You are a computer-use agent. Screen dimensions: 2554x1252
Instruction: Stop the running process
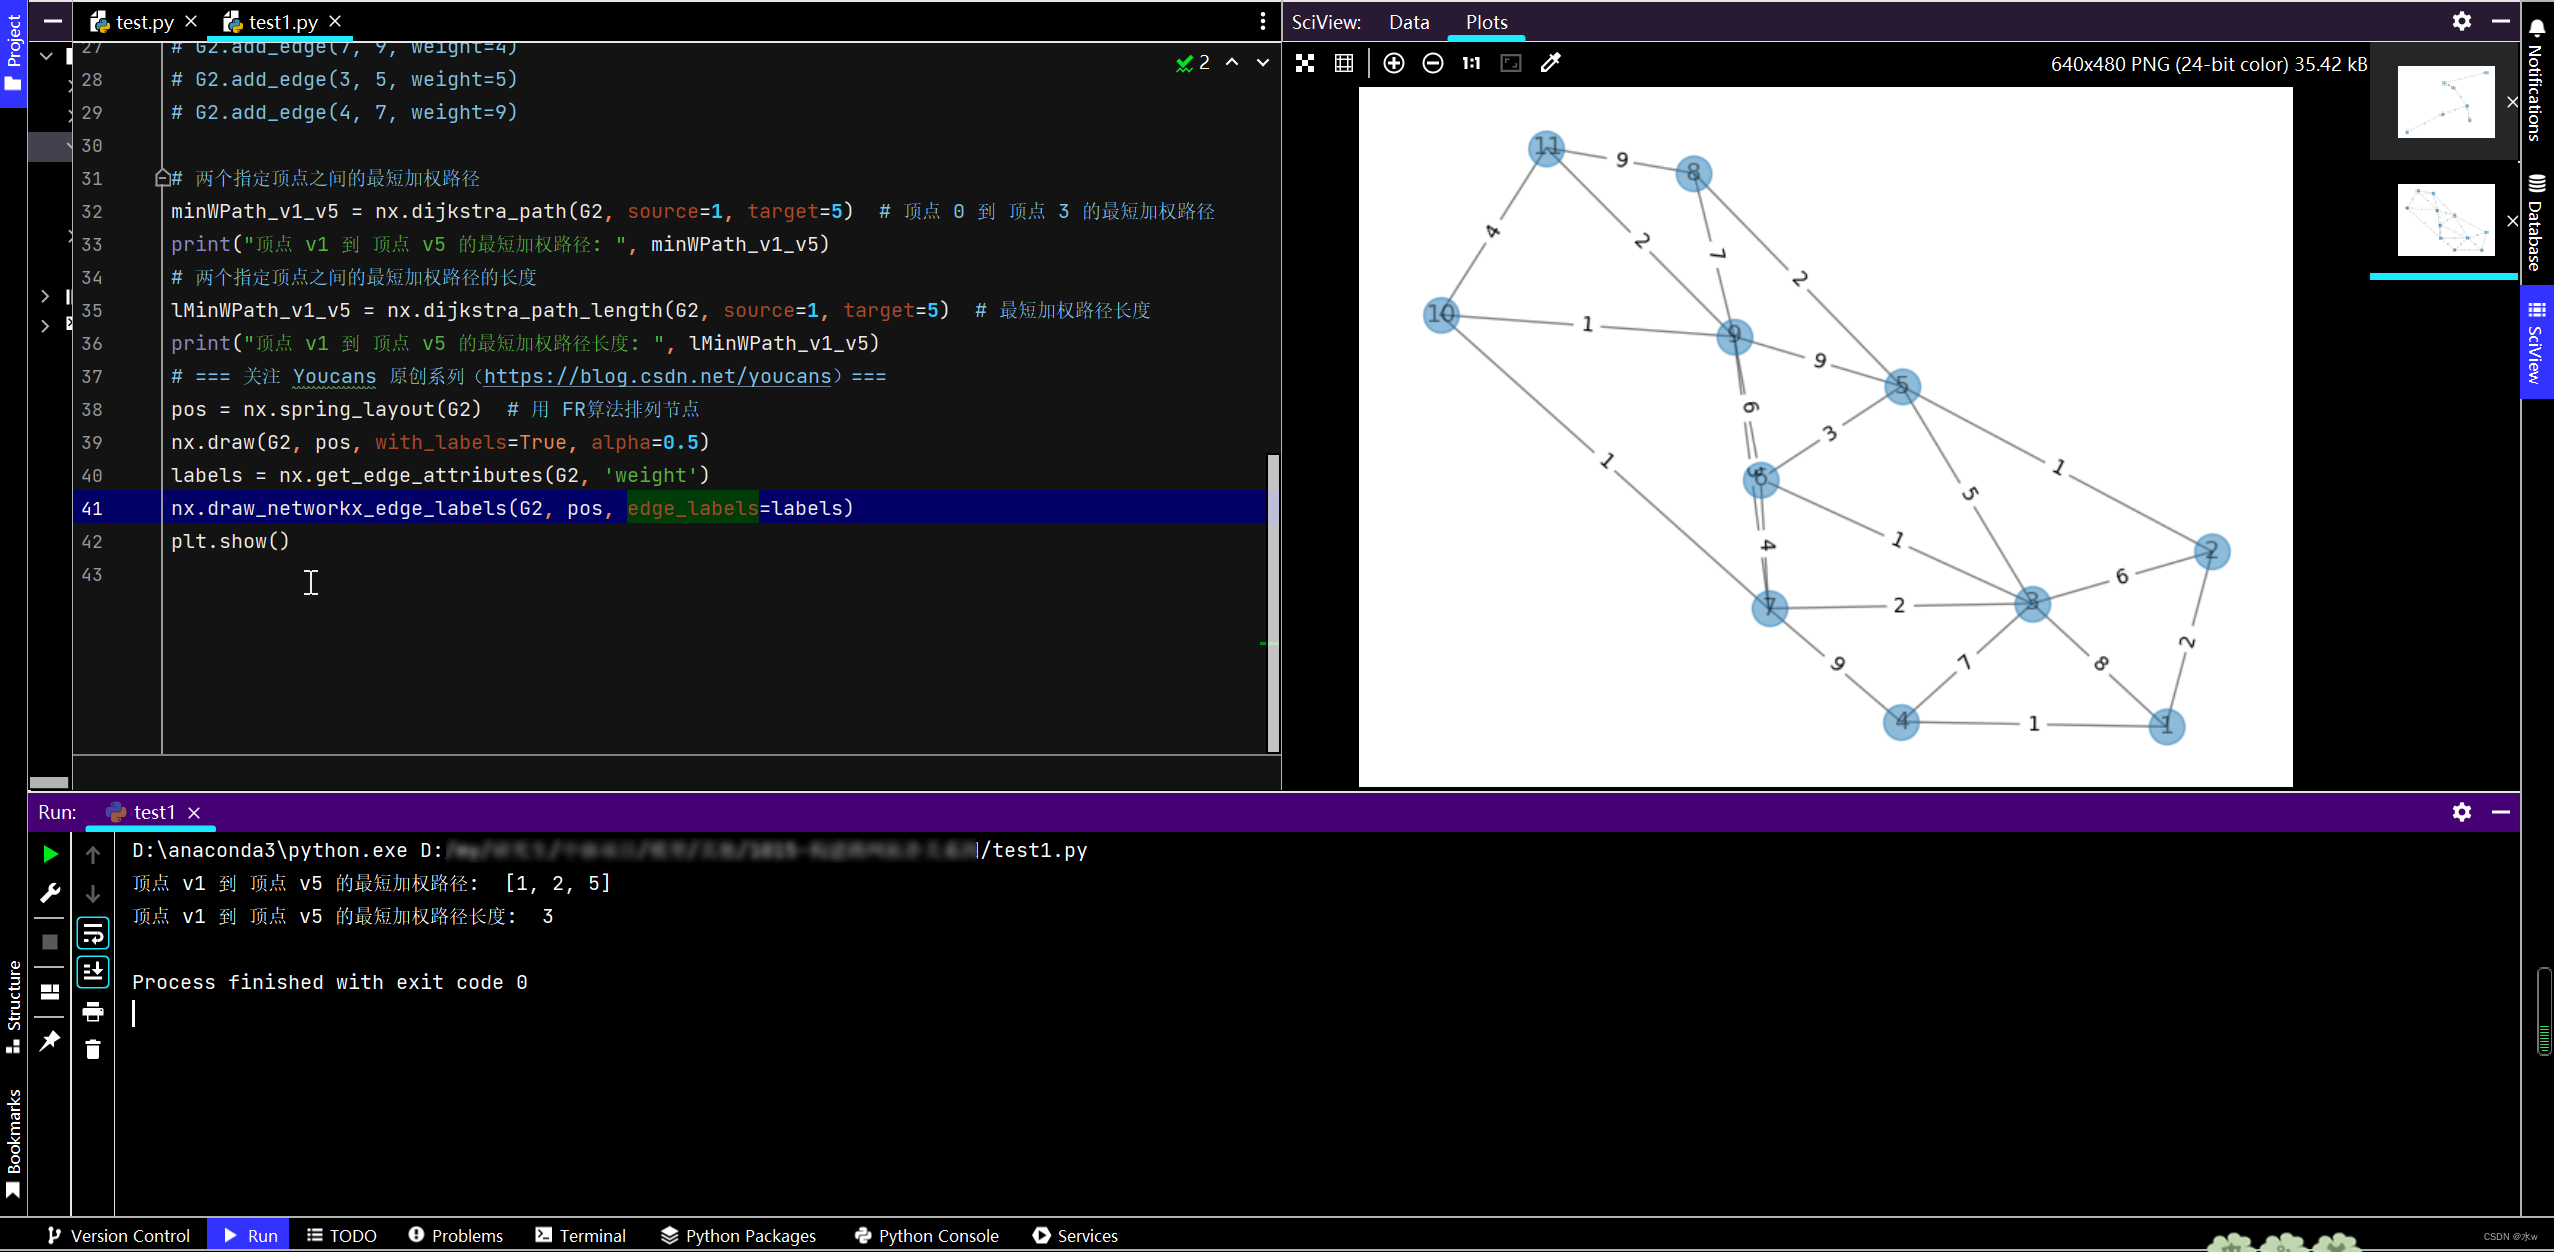pyautogui.click(x=49, y=941)
